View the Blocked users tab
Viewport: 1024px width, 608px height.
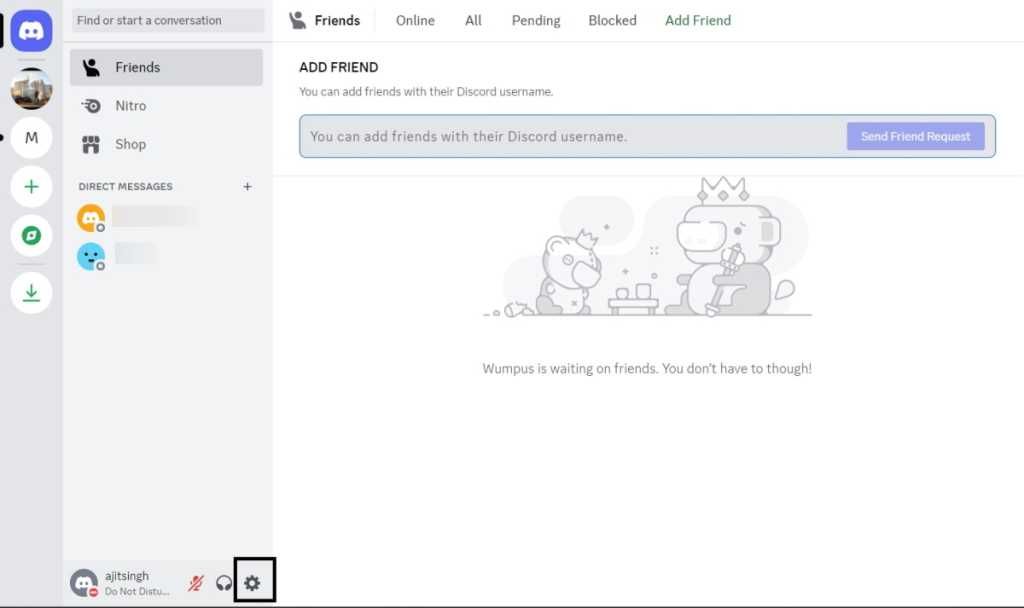pyautogui.click(x=612, y=20)
